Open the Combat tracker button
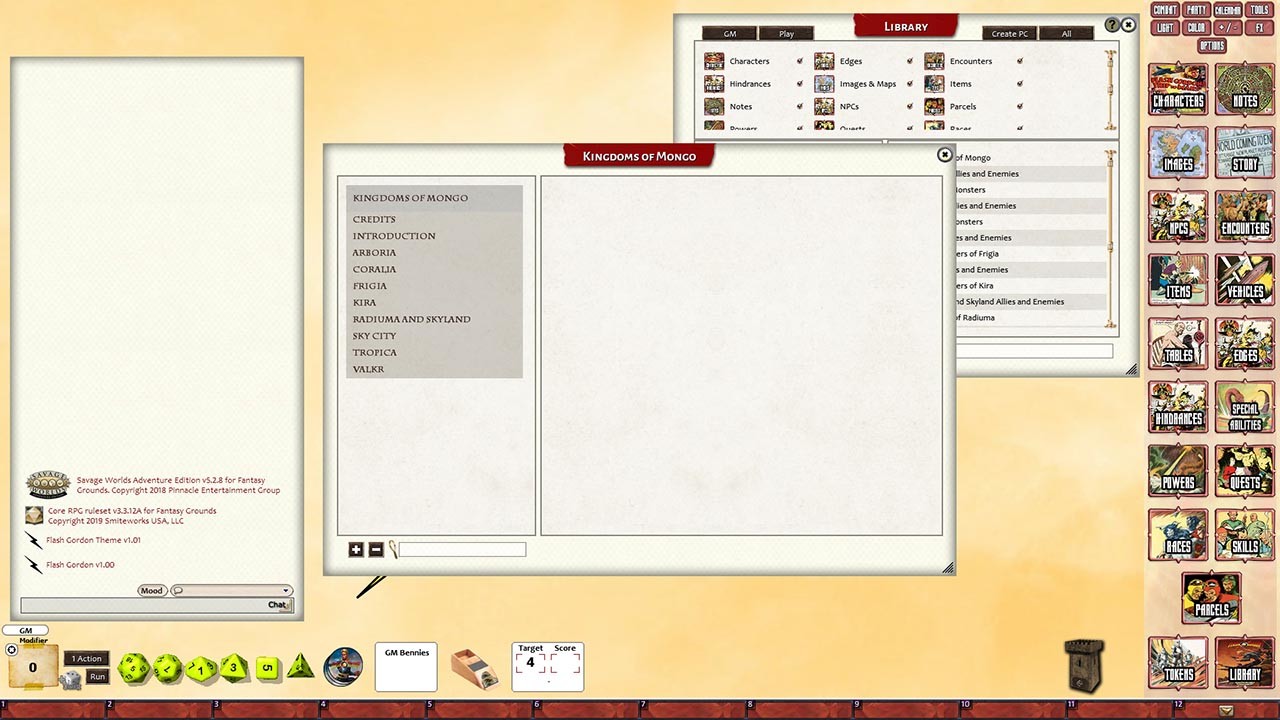The width and height of the screenshot is (1280, 720). pyautogui.click(x=1165, y=10)
